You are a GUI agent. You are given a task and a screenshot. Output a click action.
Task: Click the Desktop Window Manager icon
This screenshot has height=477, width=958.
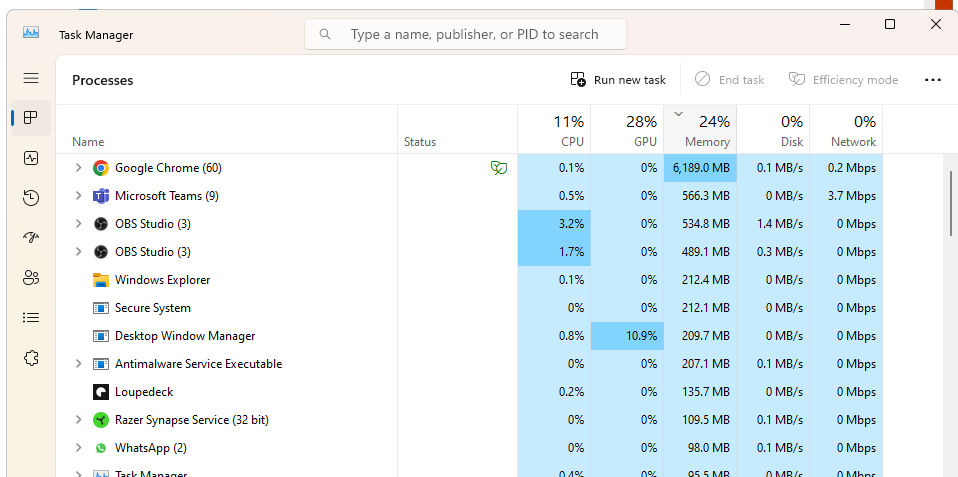[x=101, y=336]
